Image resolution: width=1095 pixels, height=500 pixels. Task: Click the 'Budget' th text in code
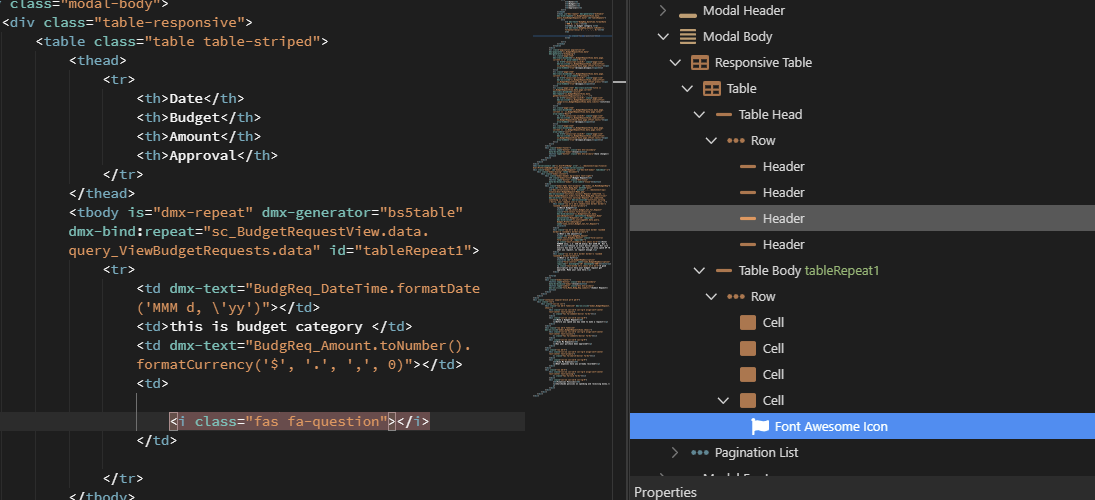point(195,117)
